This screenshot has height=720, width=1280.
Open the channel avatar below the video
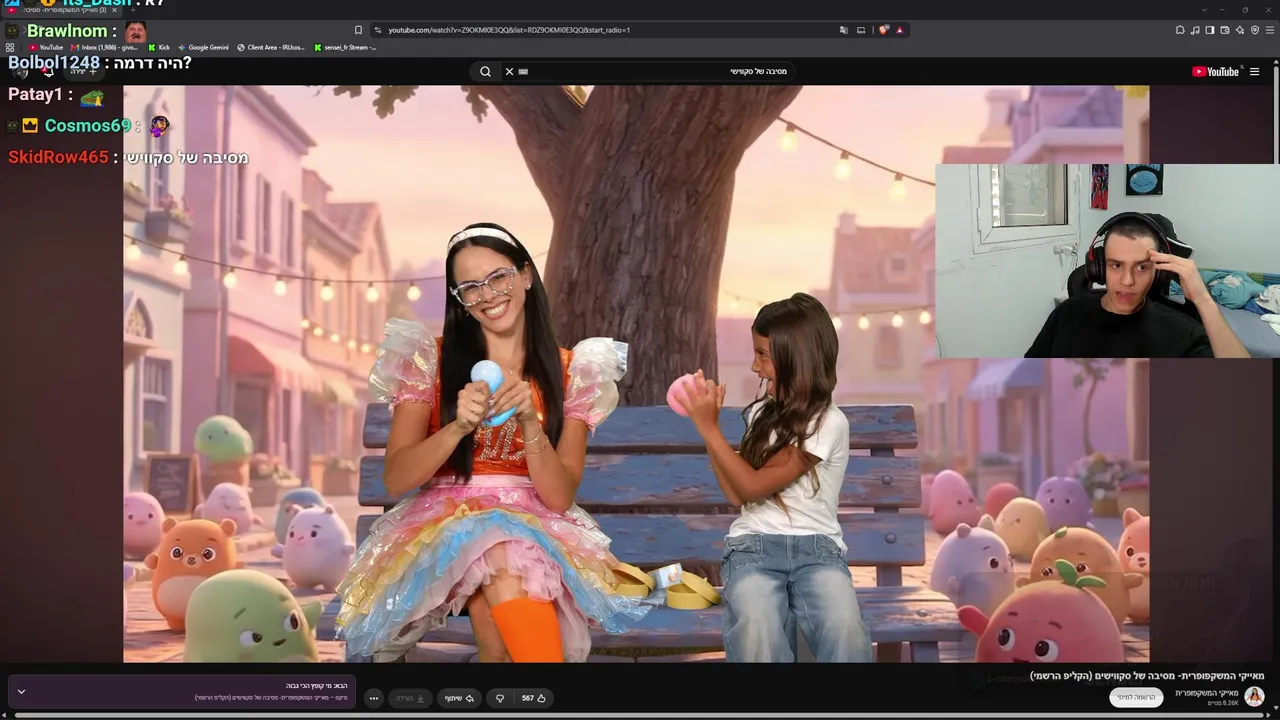[x=1254, y=697]
